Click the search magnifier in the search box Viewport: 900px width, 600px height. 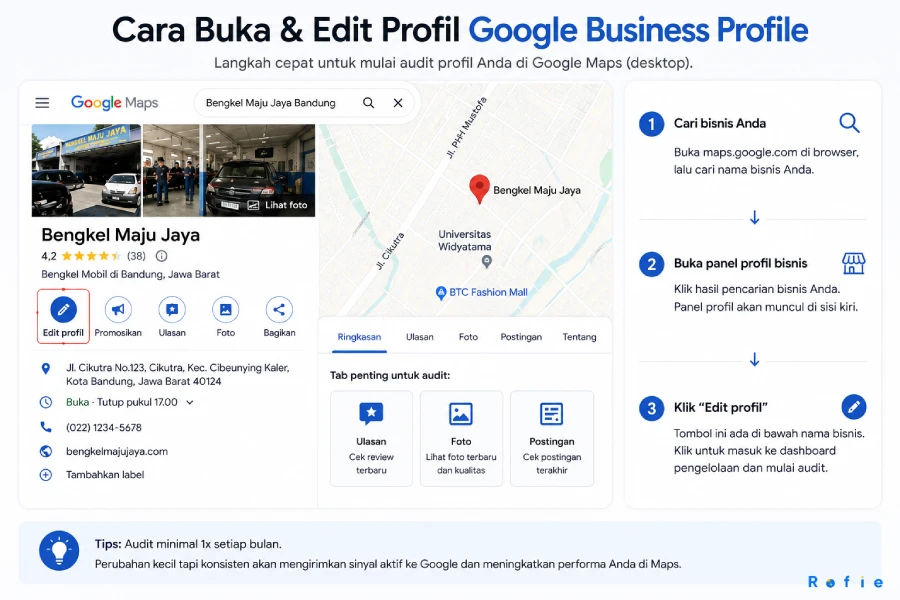coord(368,103)
